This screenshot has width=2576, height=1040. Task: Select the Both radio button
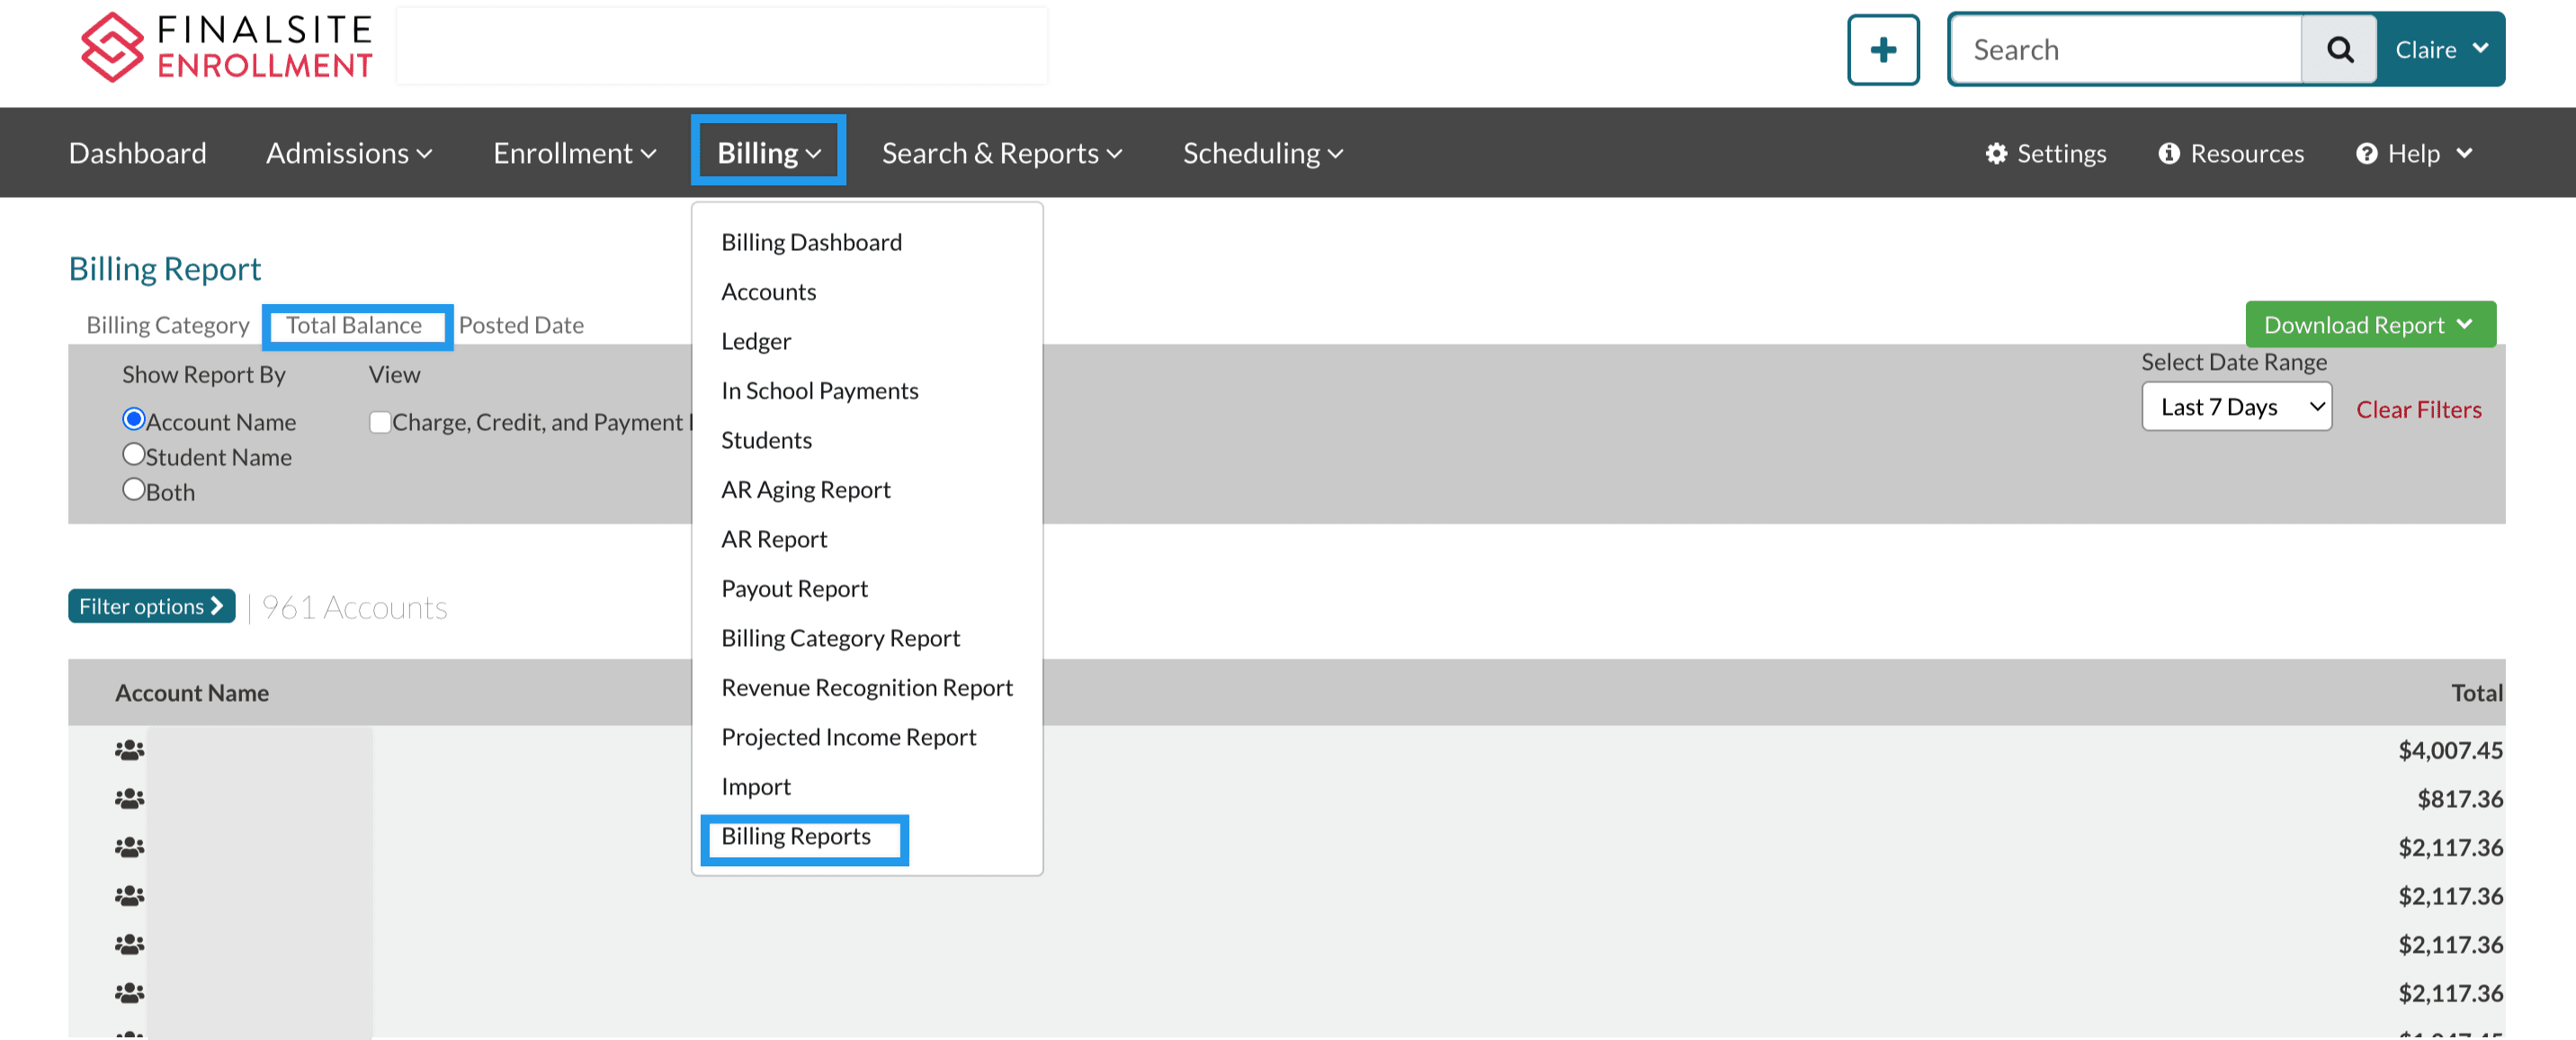tap(134, 490)
